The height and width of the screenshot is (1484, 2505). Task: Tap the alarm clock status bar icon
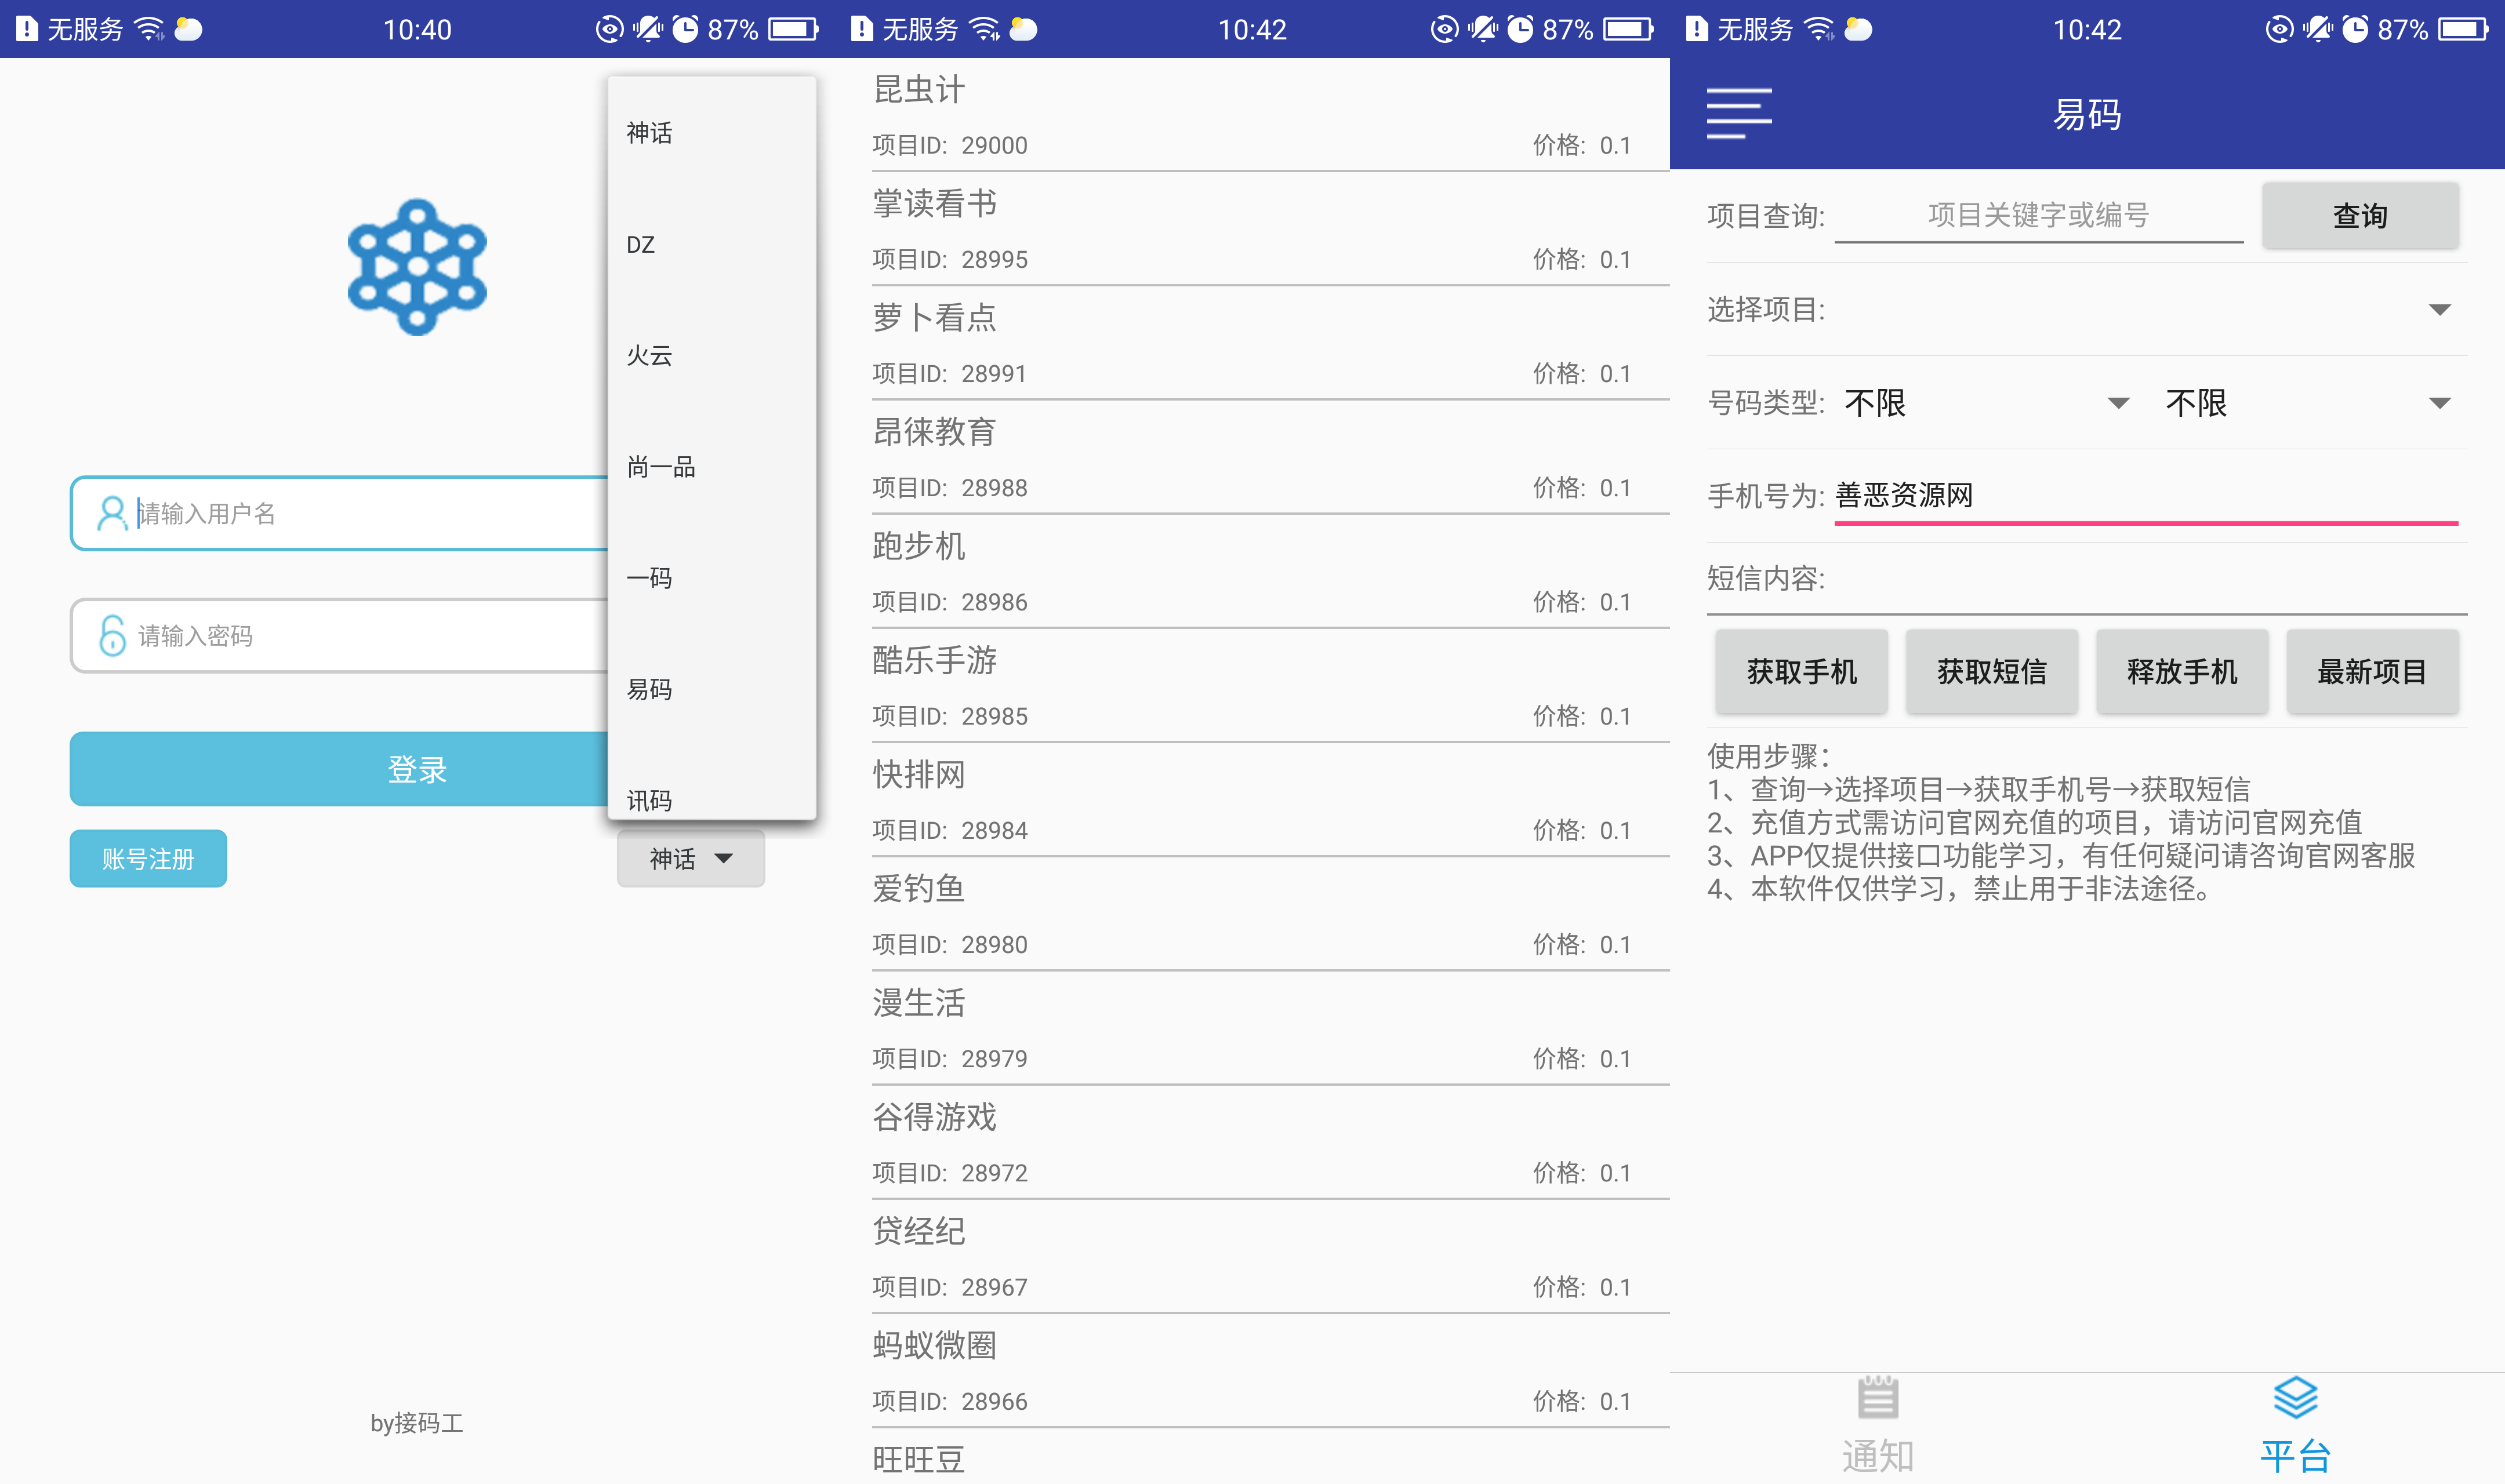pos(685,29)
